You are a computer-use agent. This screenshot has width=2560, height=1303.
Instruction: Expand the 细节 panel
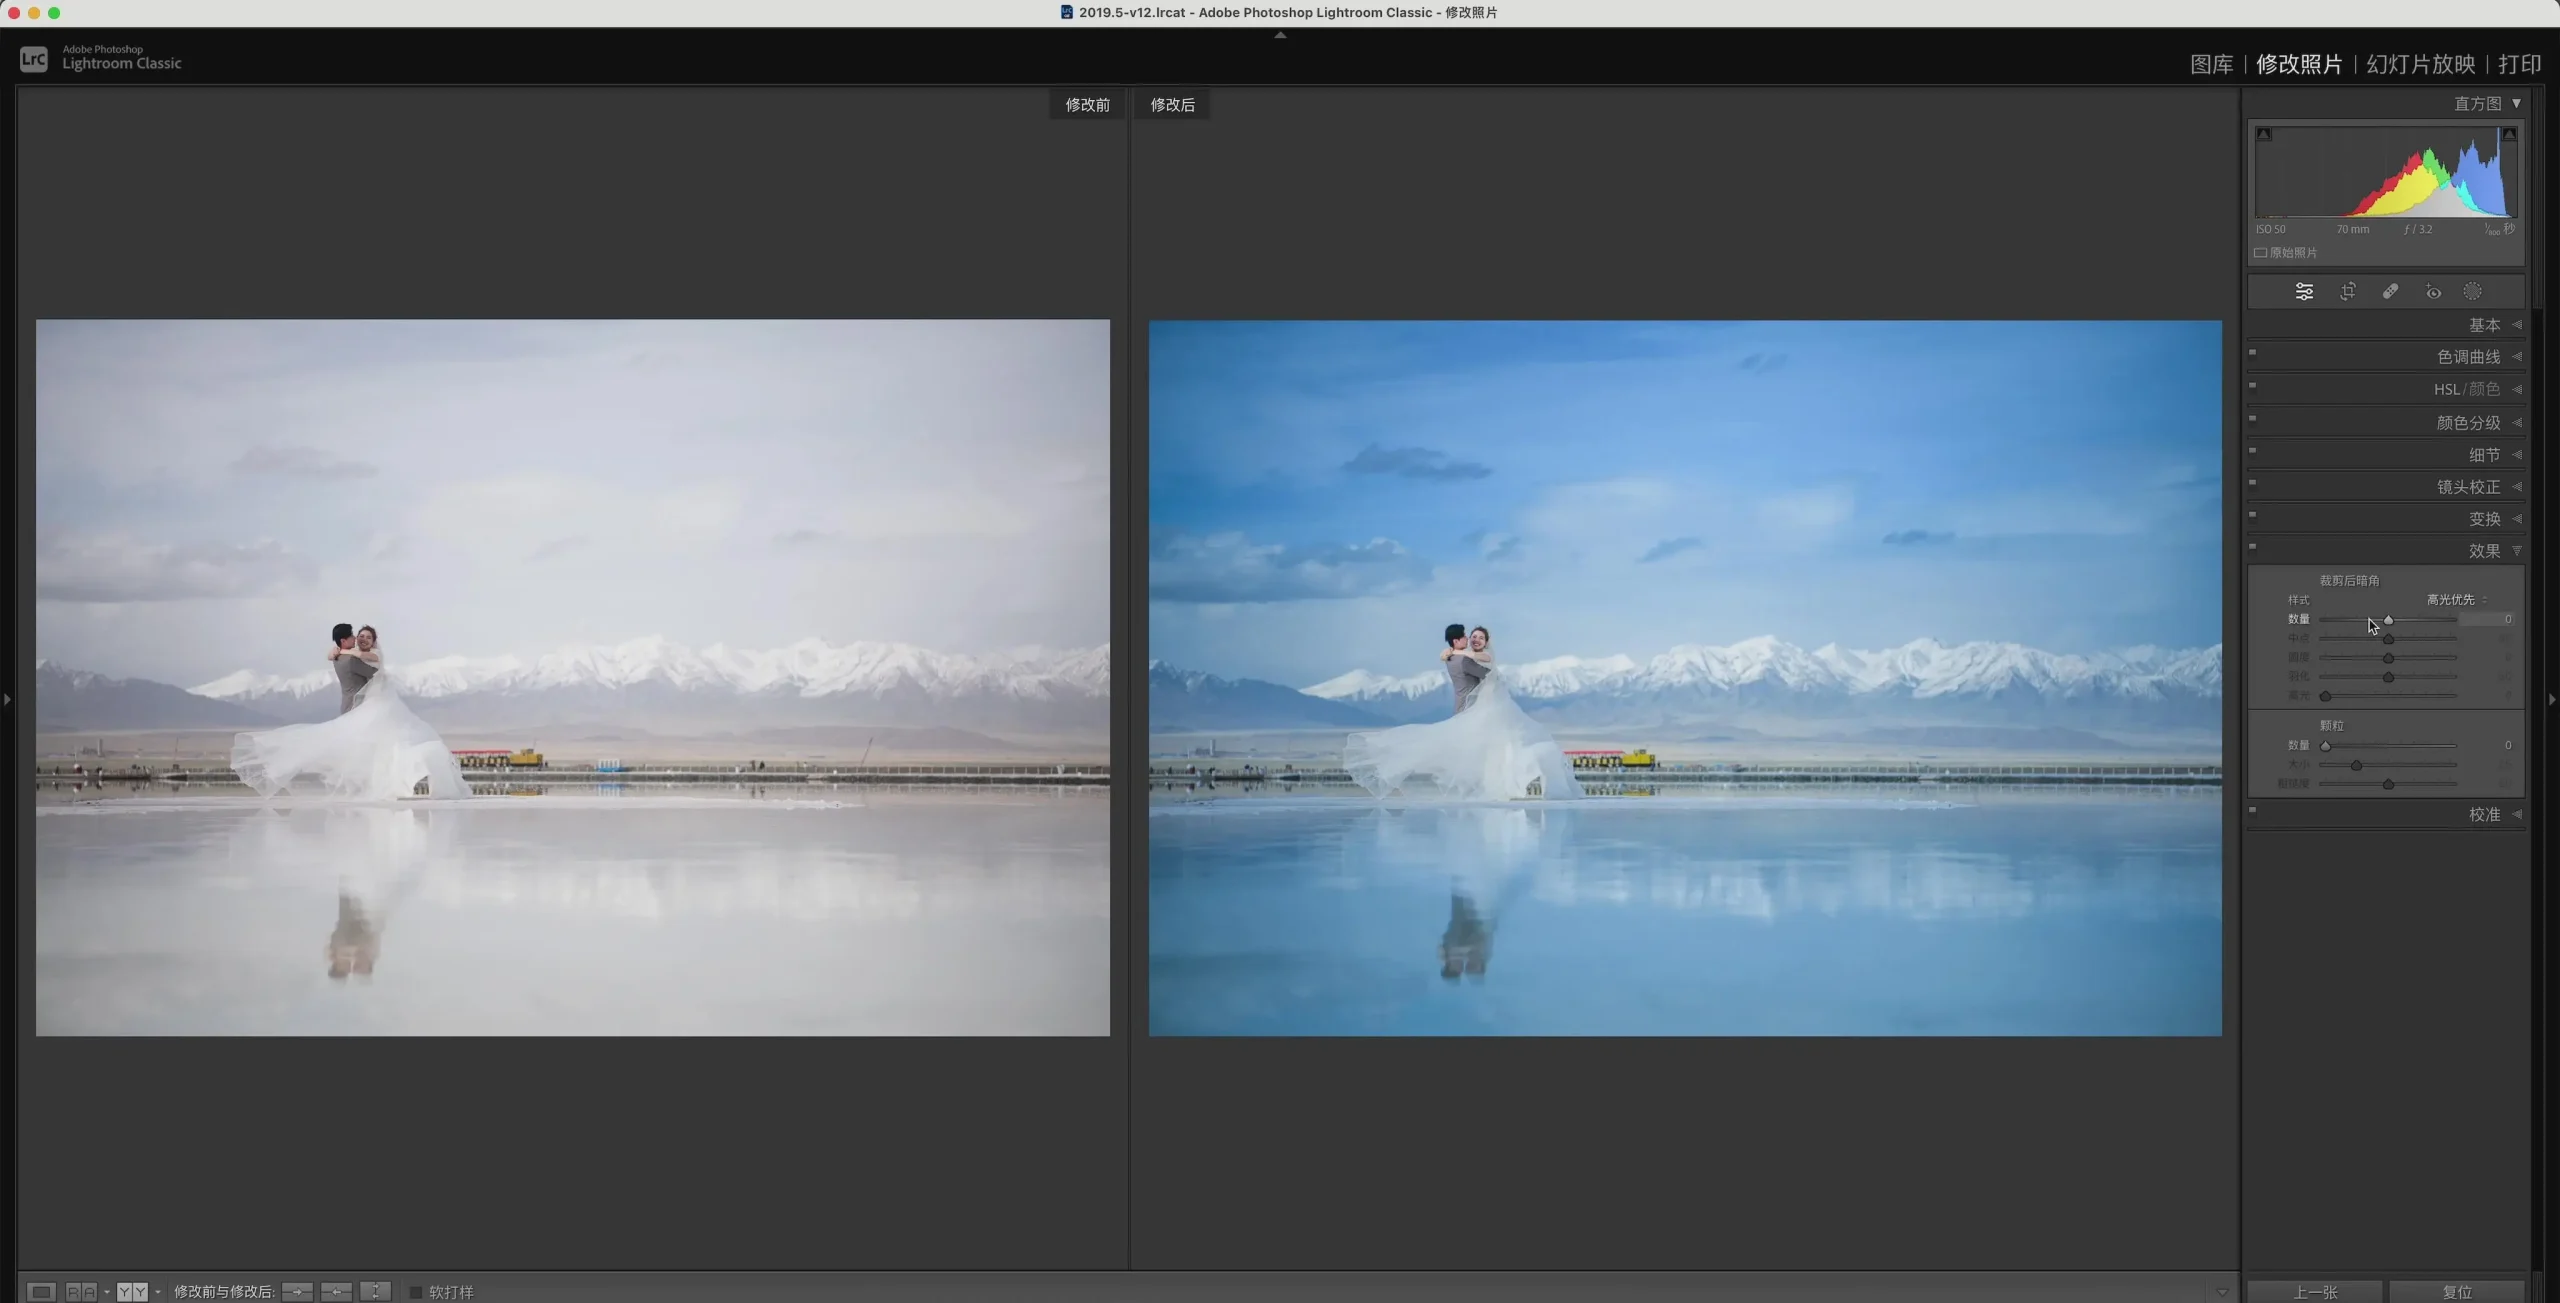[2517, 454]
